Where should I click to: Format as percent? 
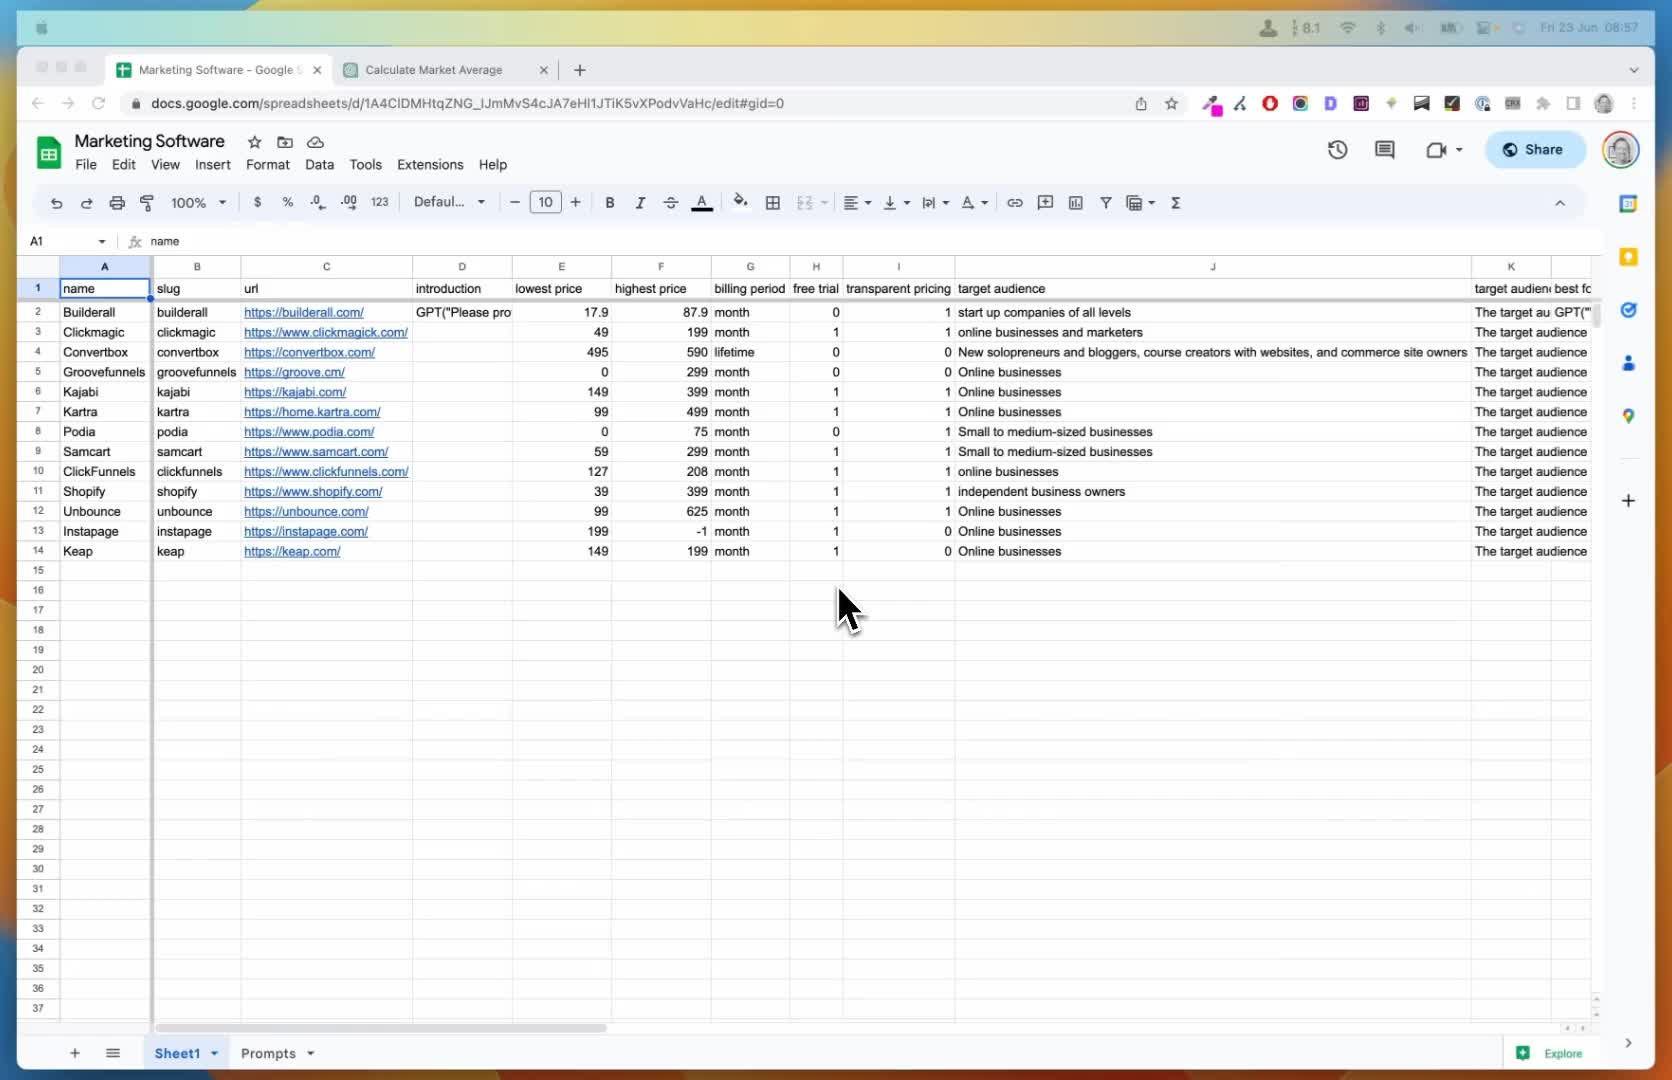pyautogui.click(x=288, y=202)
